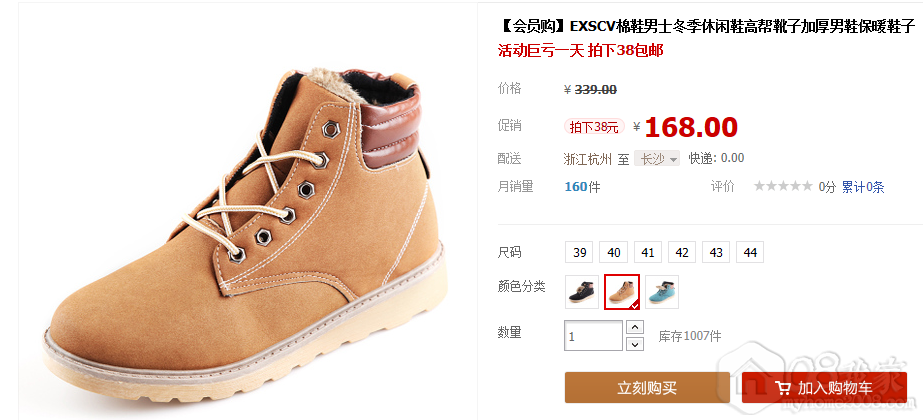
Task: Click the 立刻购买 buy now button
Action: pos(647,388)
